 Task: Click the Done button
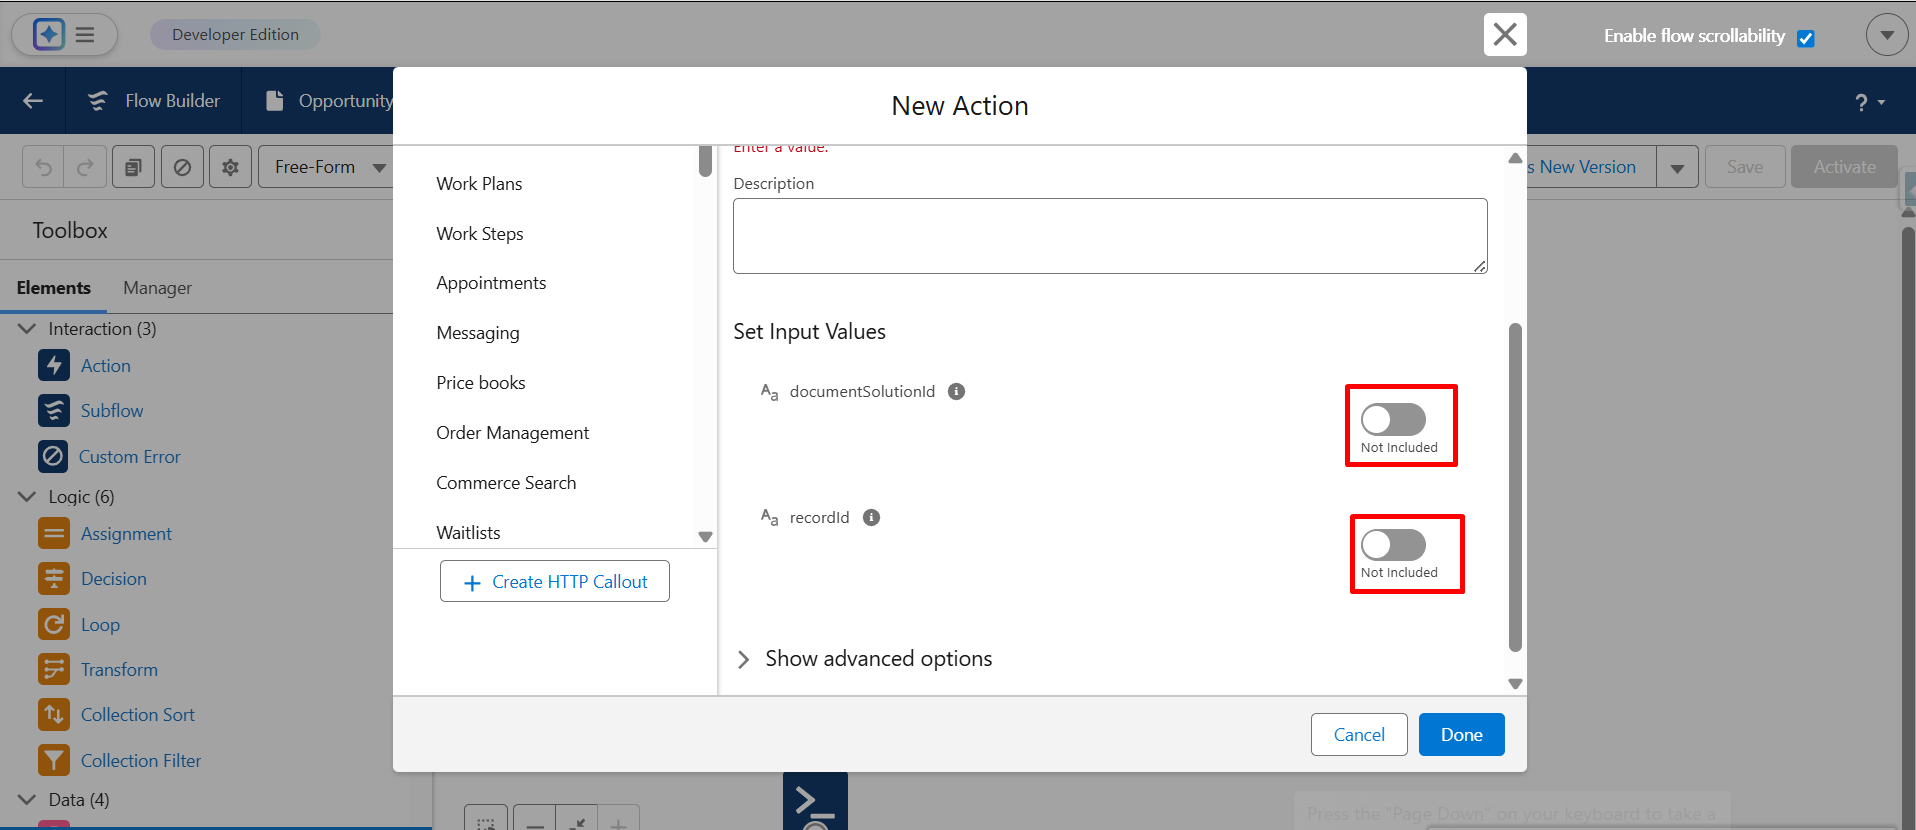1461,735
